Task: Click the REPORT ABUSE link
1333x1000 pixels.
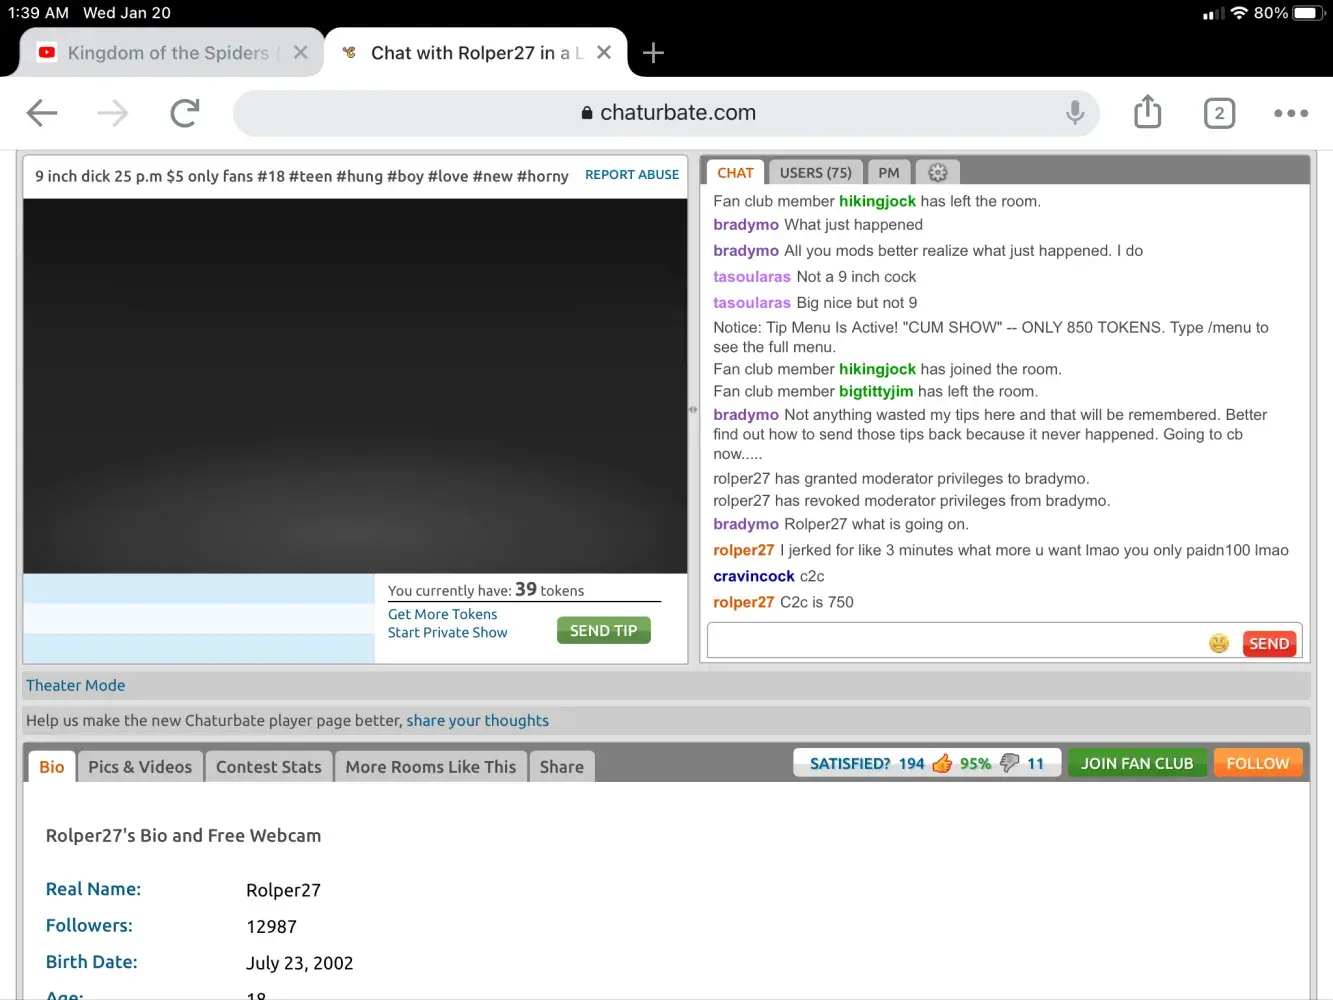Action: pos(631,175)
